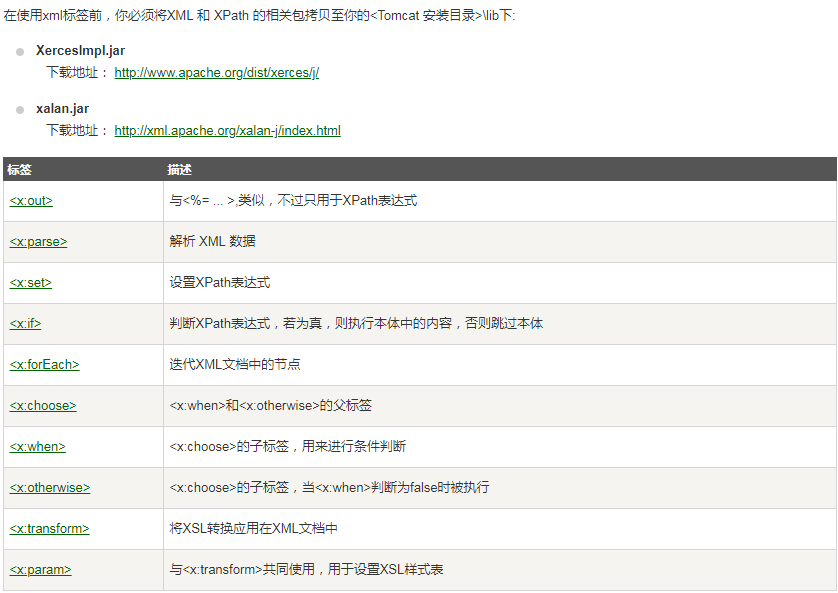Click the description ending '判断为false时被执行'

329,487
